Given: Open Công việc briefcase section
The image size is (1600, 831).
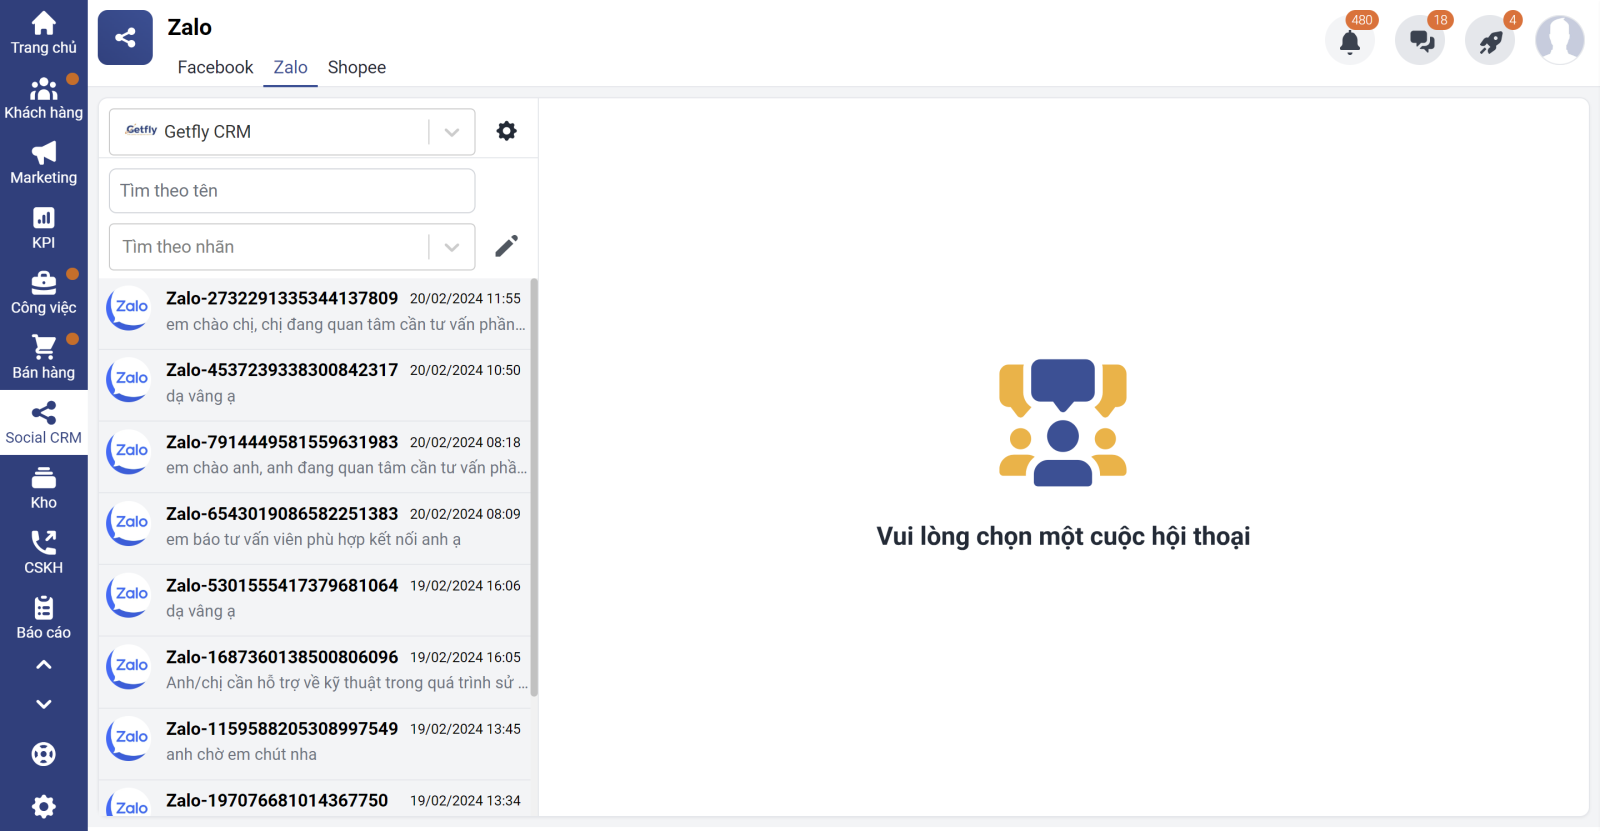Looking at the screenshot, I should click(x=43, y=293).
